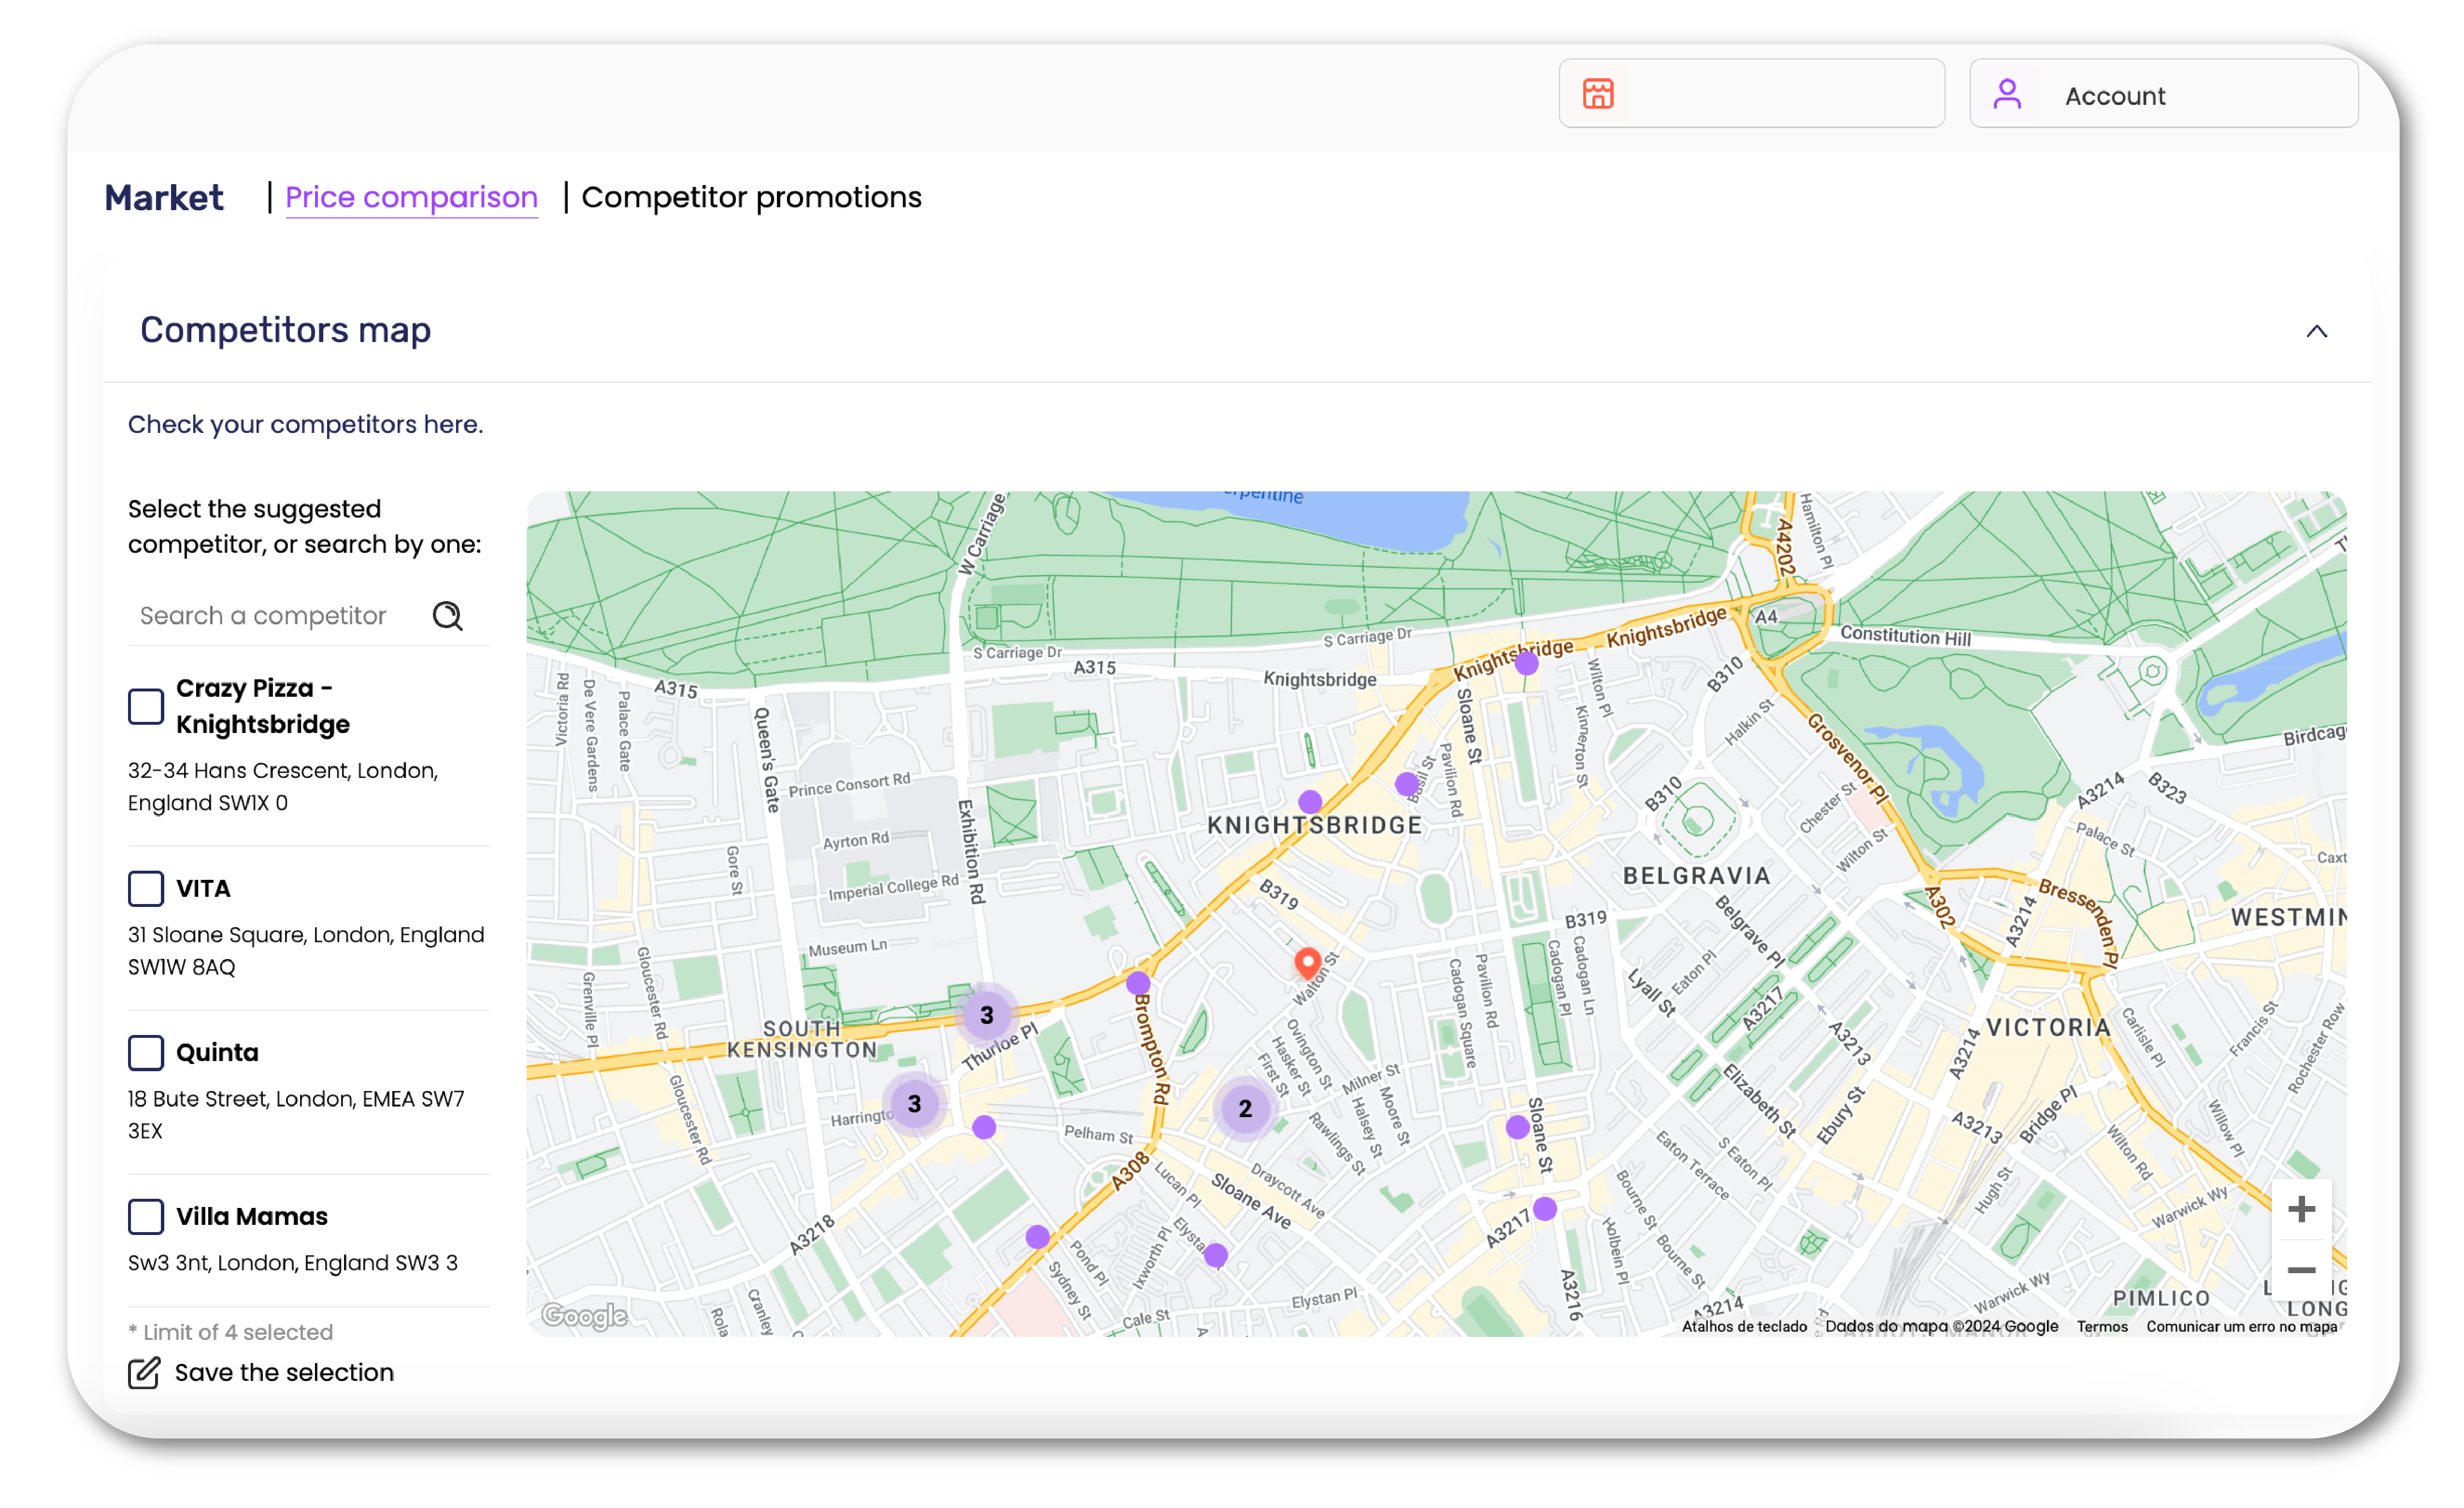Click Check your competitors here text

pos(305,424)
